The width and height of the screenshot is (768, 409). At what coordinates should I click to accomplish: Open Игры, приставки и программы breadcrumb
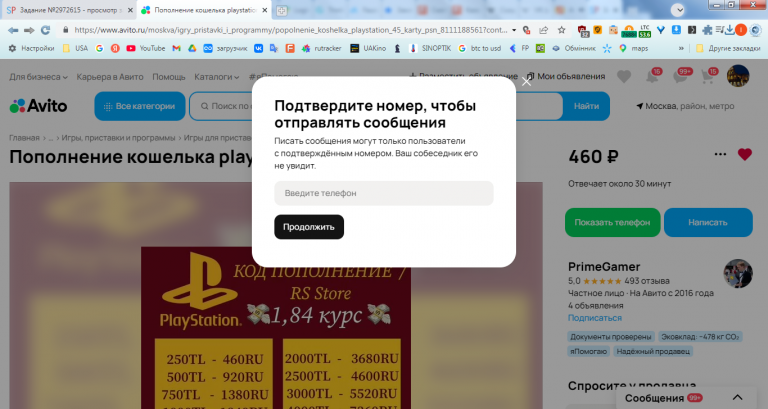point(118,138)
